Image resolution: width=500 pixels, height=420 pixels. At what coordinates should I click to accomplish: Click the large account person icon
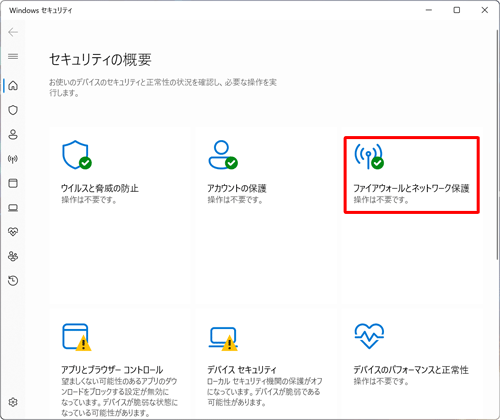(x=223, y=155)
